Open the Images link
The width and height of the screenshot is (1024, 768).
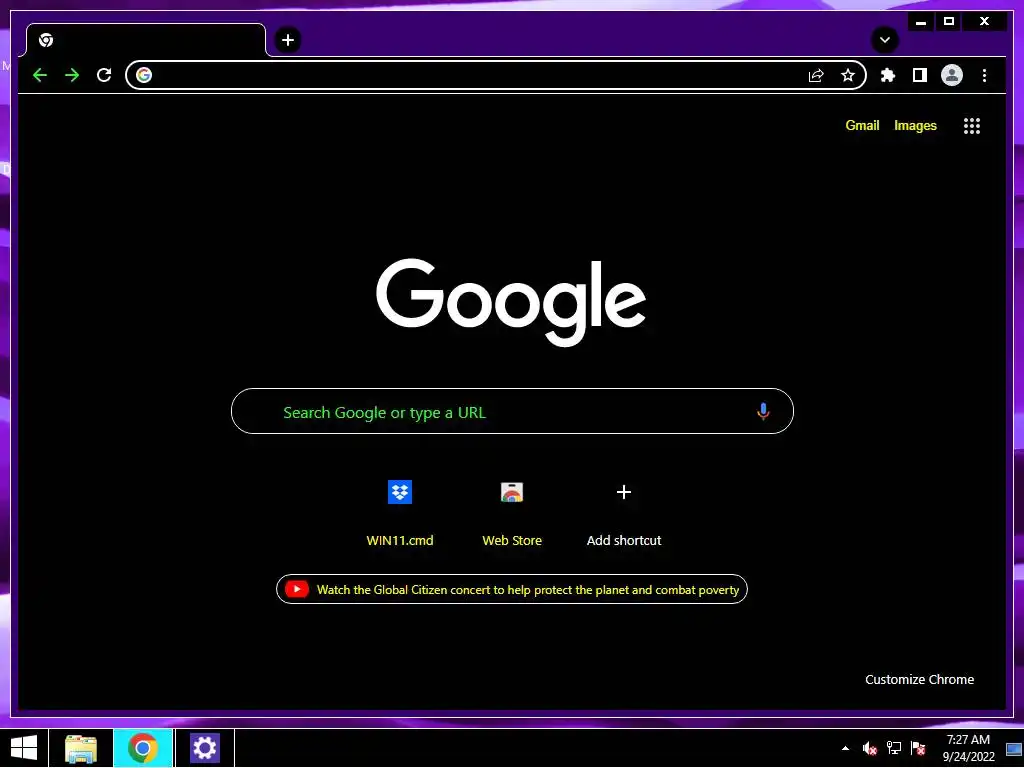[x=915, y=125]
